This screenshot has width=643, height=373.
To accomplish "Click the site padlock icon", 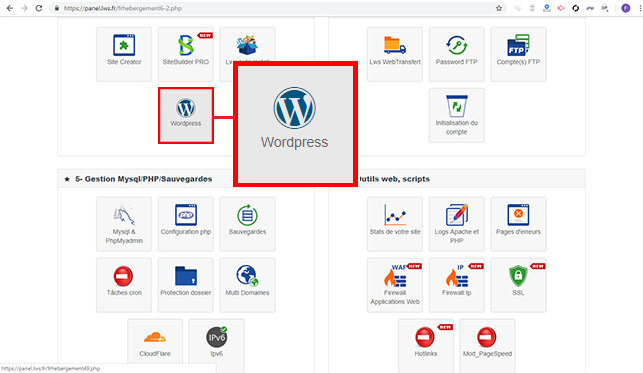I will pyautogui.click(x=57, y=8).
